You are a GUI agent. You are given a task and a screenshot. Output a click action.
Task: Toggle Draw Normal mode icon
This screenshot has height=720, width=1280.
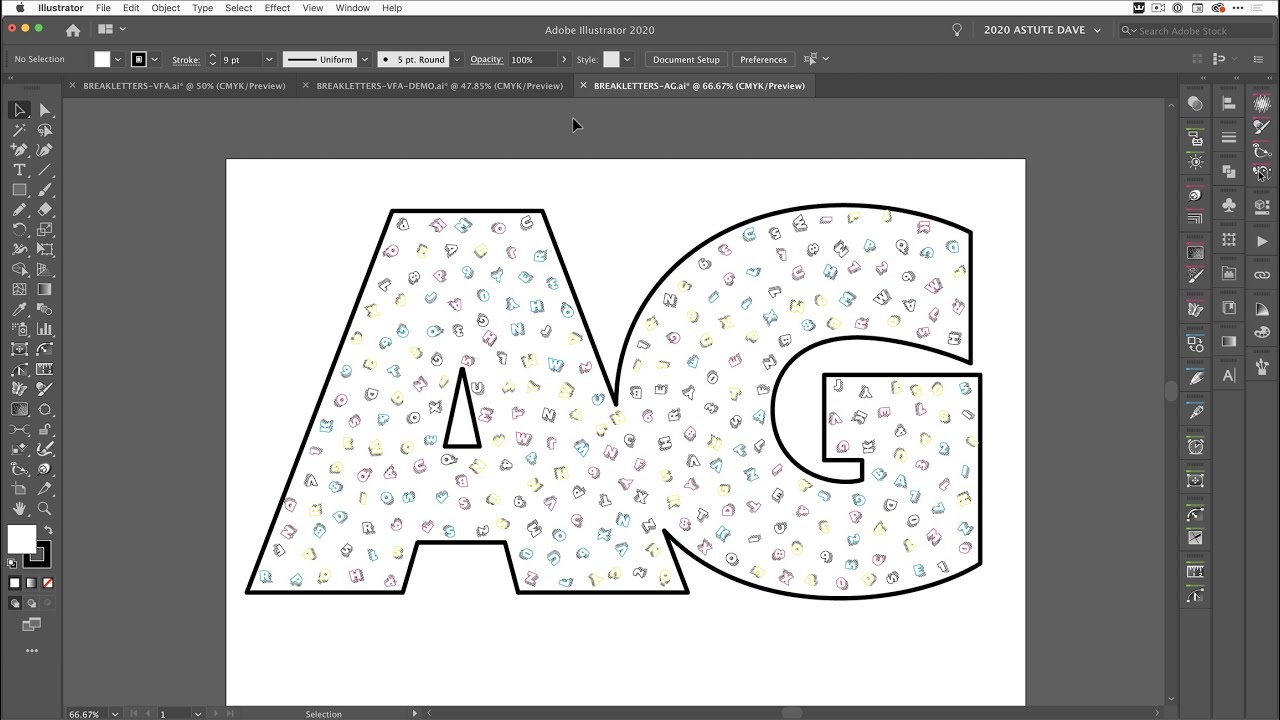[x=15, y=603]
